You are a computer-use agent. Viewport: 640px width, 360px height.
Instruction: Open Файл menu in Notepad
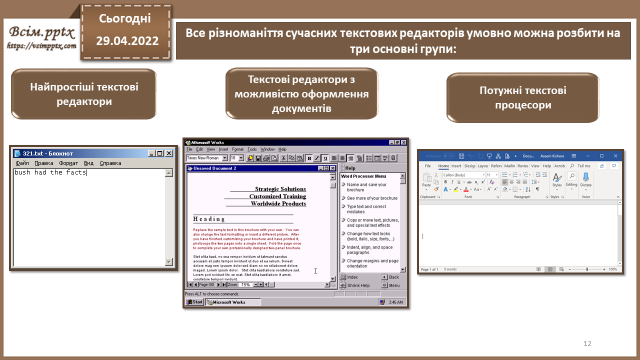point(22,163)
